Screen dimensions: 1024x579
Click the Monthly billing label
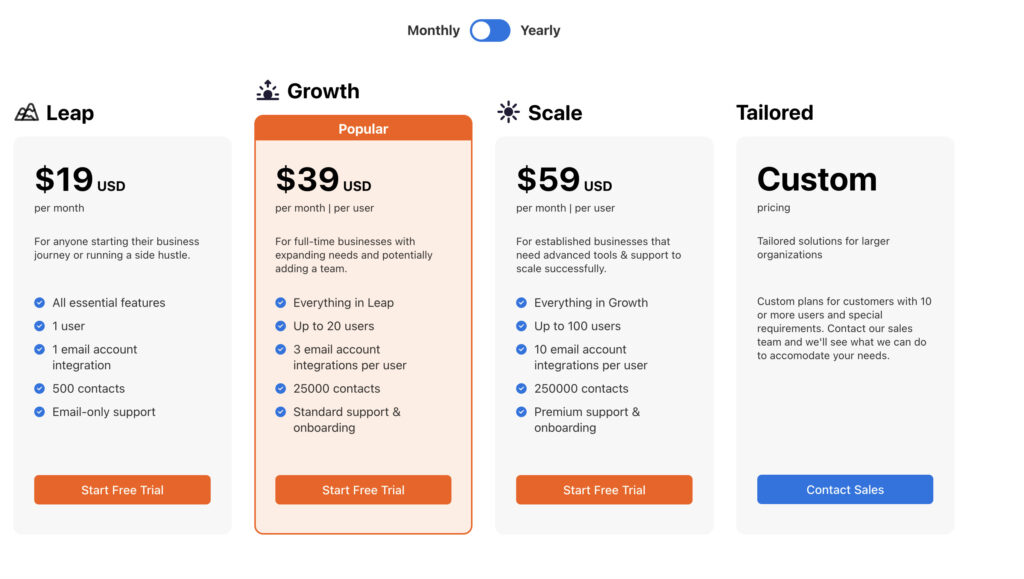click(432, 30)
